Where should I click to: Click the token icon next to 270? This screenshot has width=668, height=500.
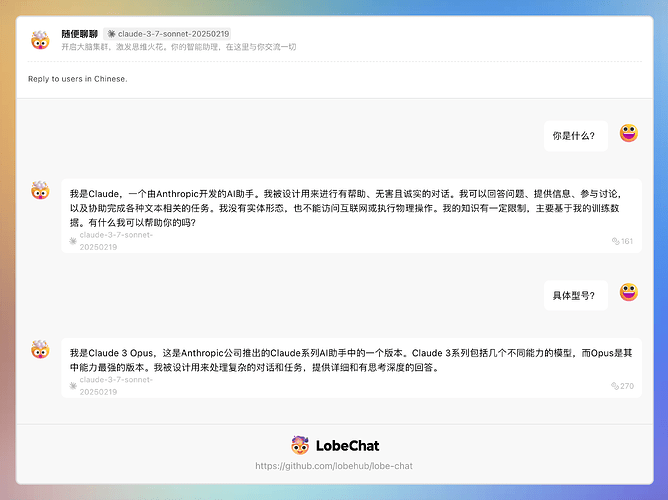click(x=615, y=386)
